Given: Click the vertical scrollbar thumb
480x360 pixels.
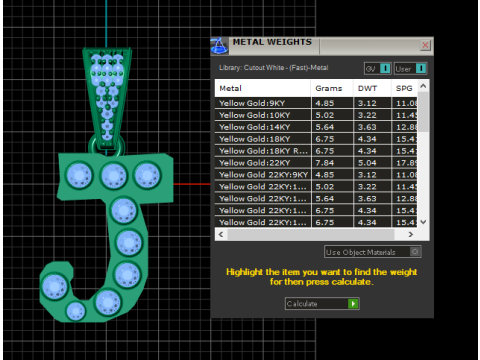Looking at the screenshot, I should point(423,112).
